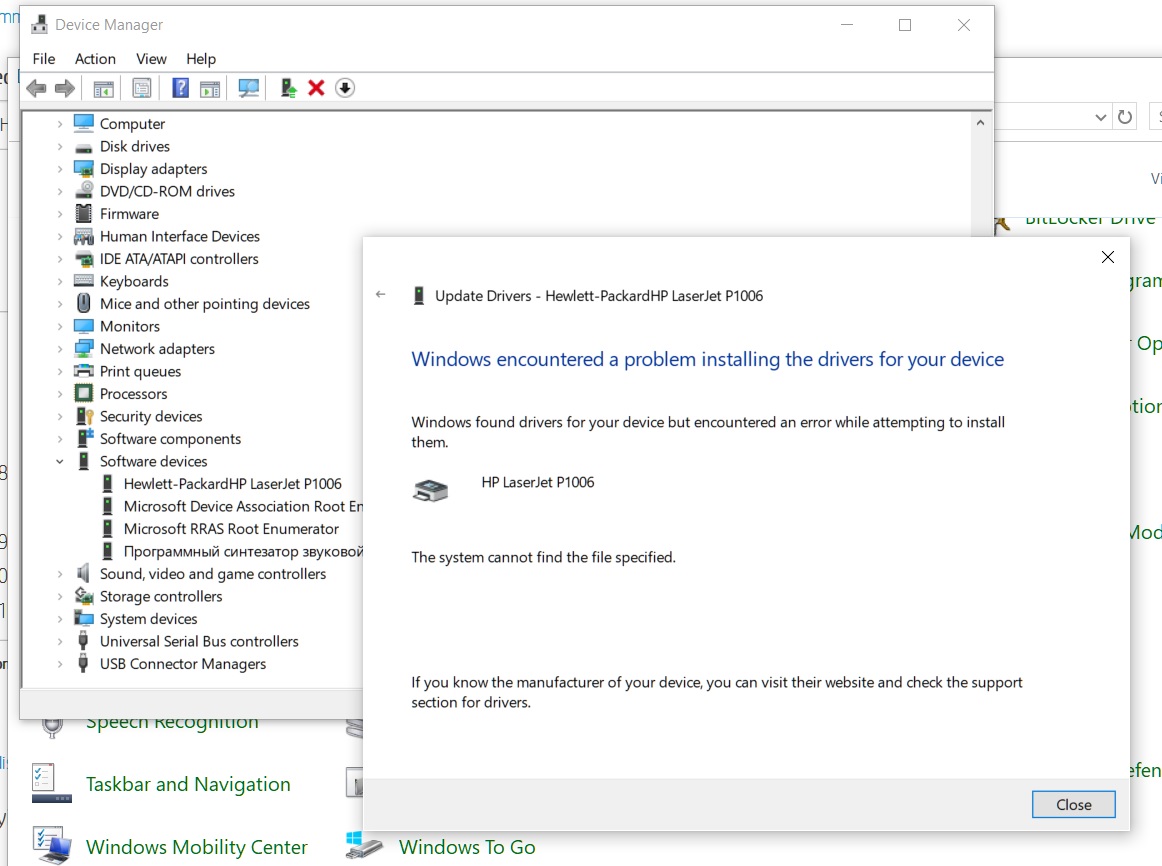The width and height of the screenshot is (1162, 866).
Task: Click the Processors icon
Action: [x=84, y=393]
